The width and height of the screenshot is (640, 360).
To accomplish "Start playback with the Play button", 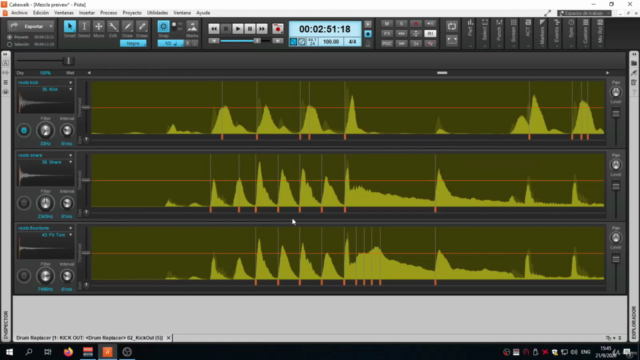I will (x=238, y=29).
